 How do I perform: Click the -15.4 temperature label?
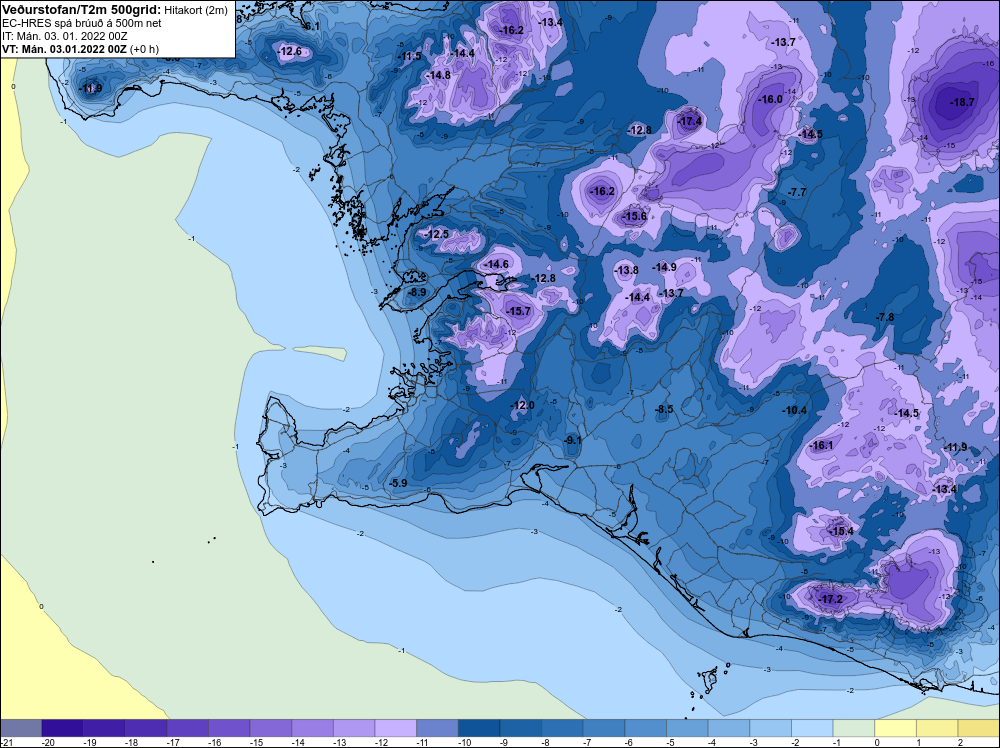pyautogui.click(x=840, y=531)
